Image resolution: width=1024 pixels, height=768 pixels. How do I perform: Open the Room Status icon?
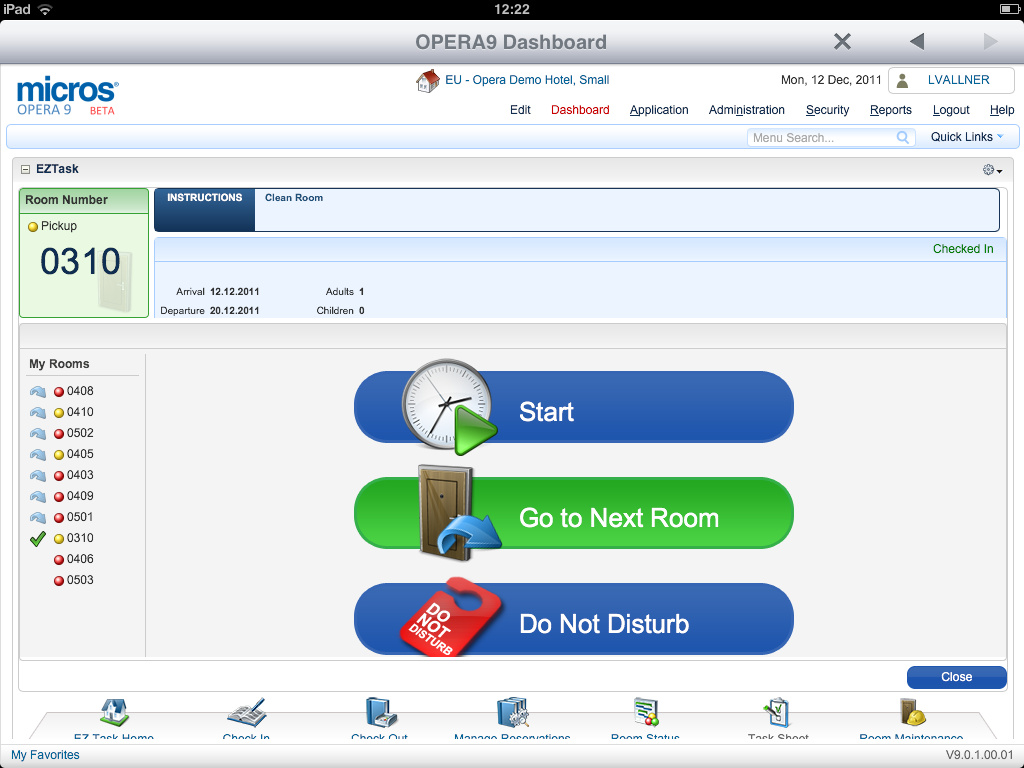click(x=645, y=712)
